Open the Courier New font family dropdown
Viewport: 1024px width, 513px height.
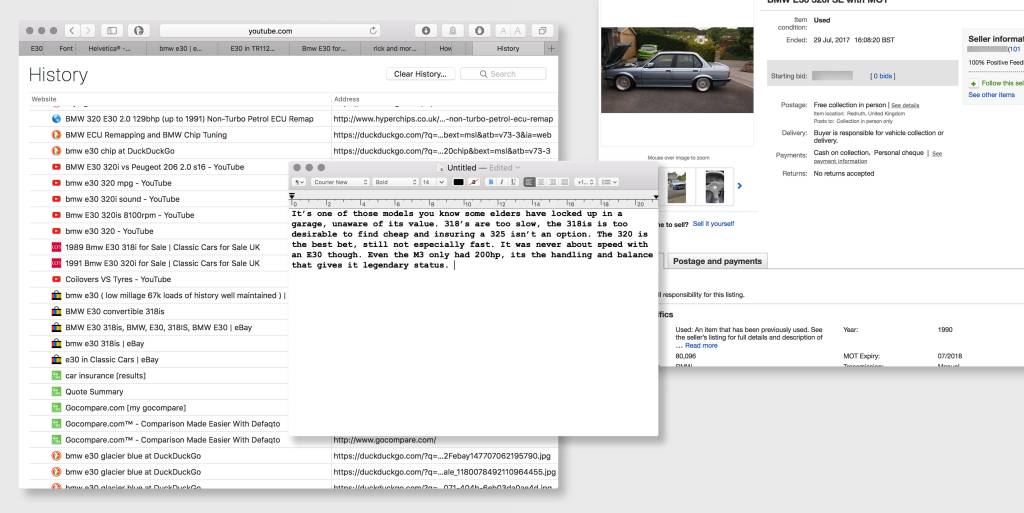tap(338, 182)
